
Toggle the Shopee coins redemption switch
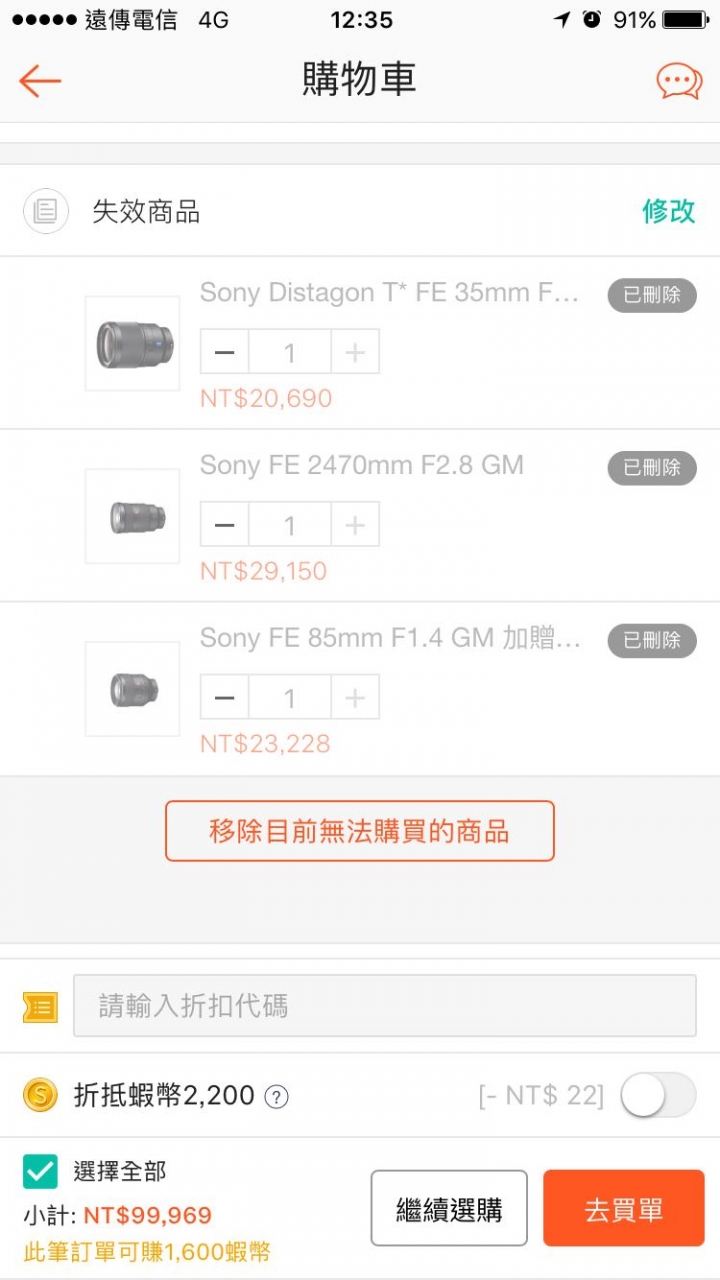tap(657, 1095)
